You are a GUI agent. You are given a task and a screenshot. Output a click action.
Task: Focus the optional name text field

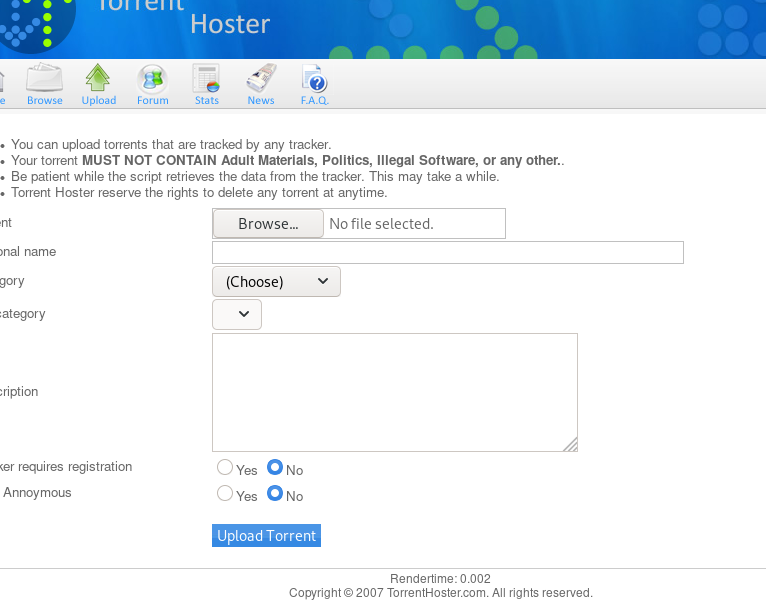click(x=448, y=253)
